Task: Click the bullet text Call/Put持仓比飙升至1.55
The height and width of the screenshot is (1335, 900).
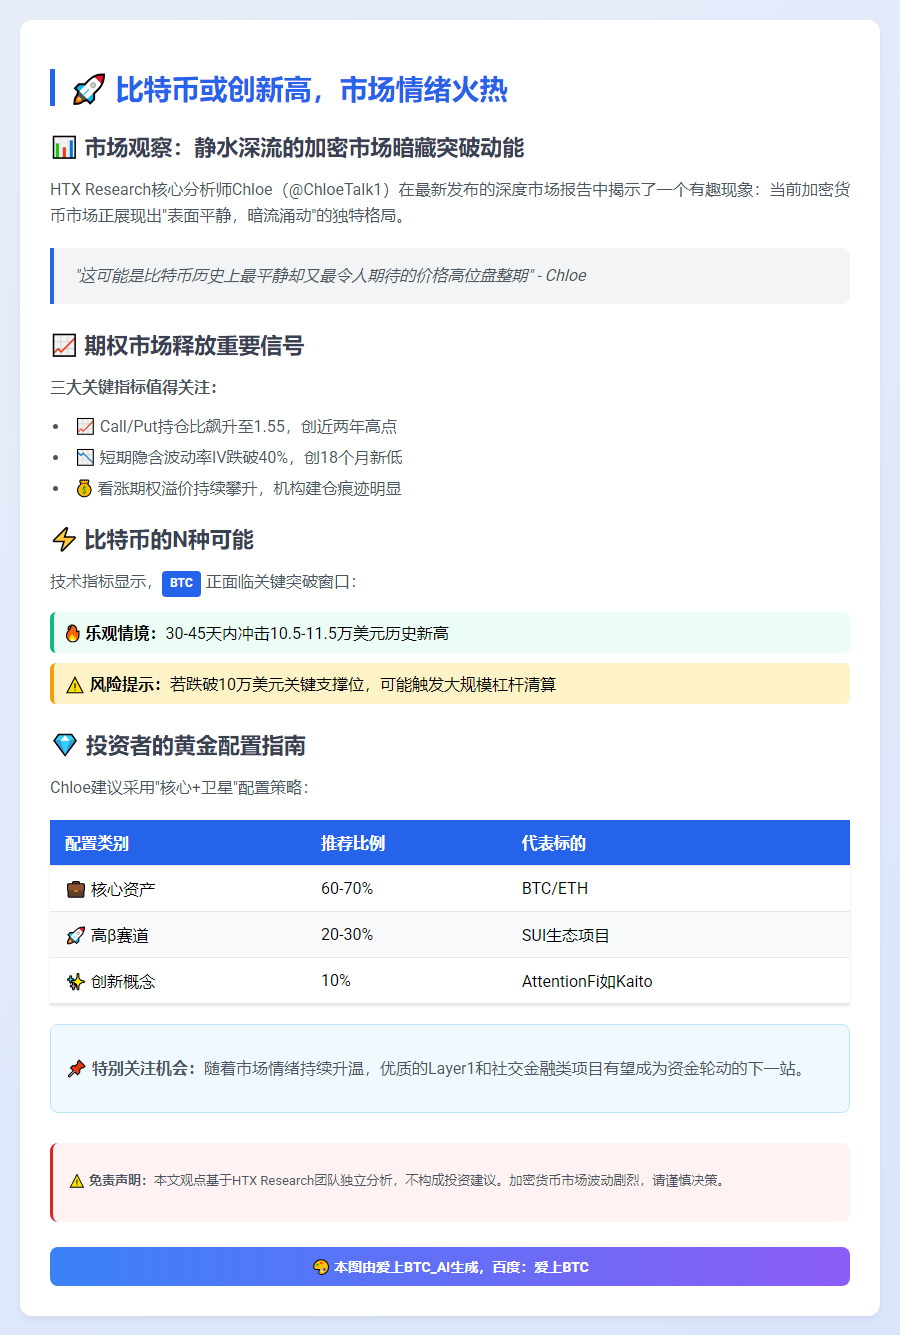Action: click(x=248, y=427)
